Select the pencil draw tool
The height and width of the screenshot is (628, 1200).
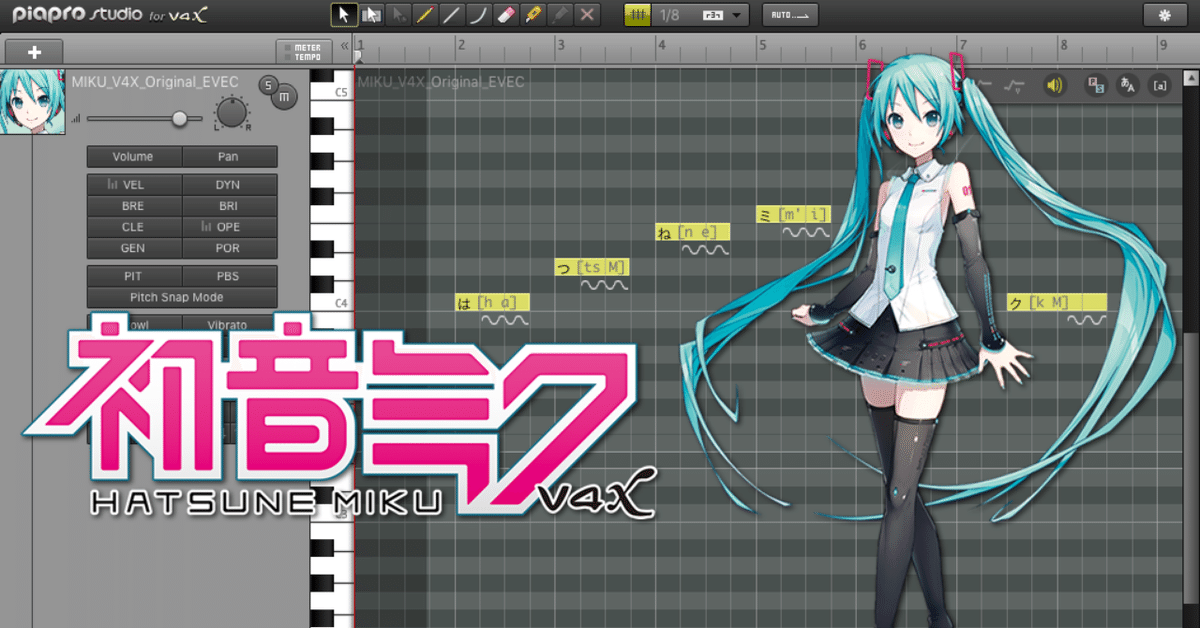(x=425, y=15)
